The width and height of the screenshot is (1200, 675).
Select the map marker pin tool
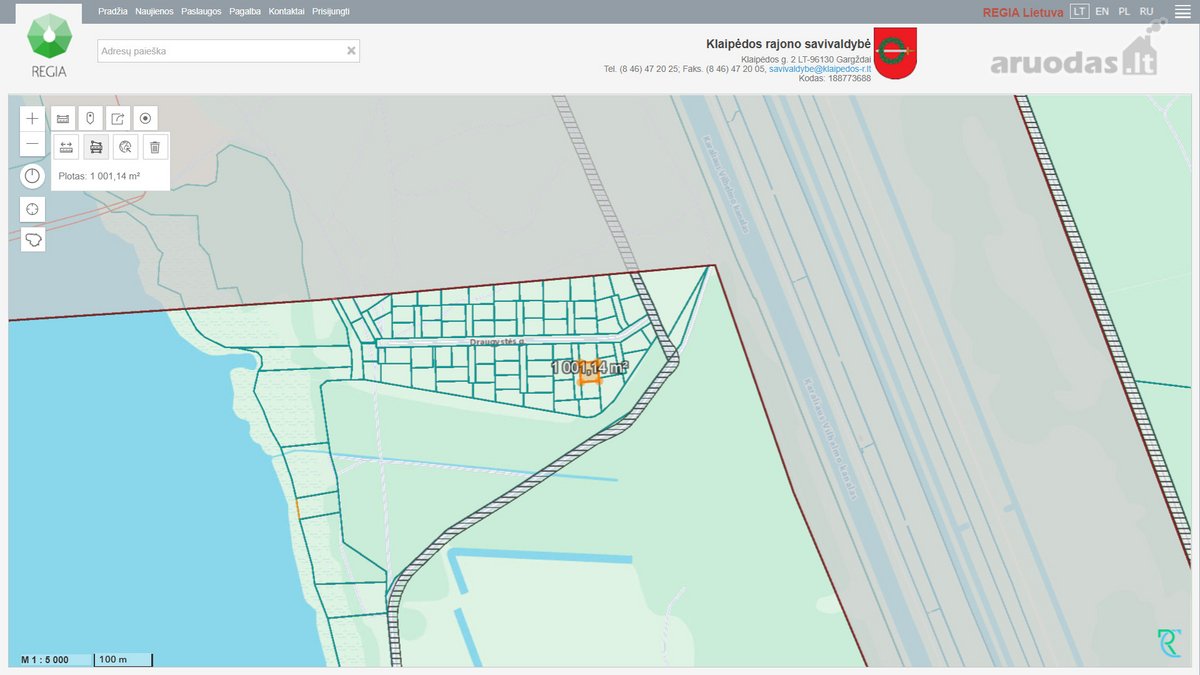[90, 118]
